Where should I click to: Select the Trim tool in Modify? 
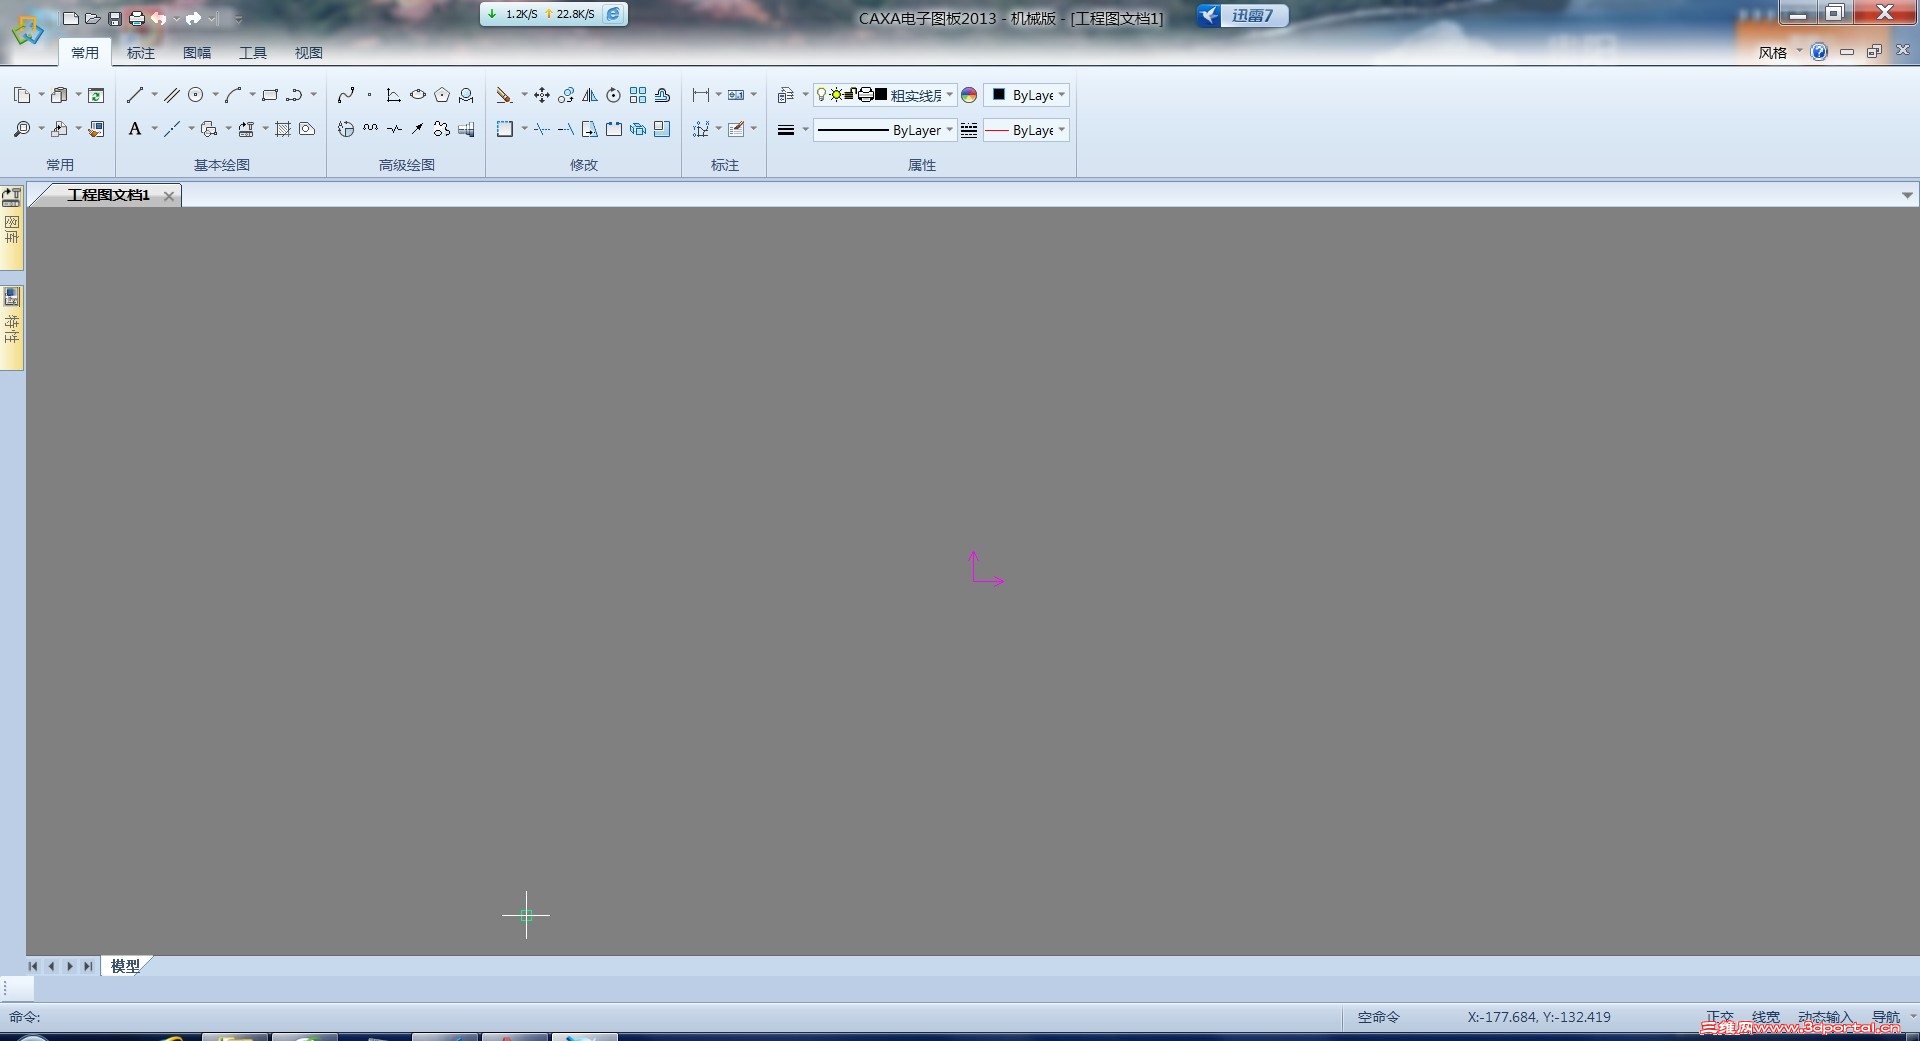(541, 129)
